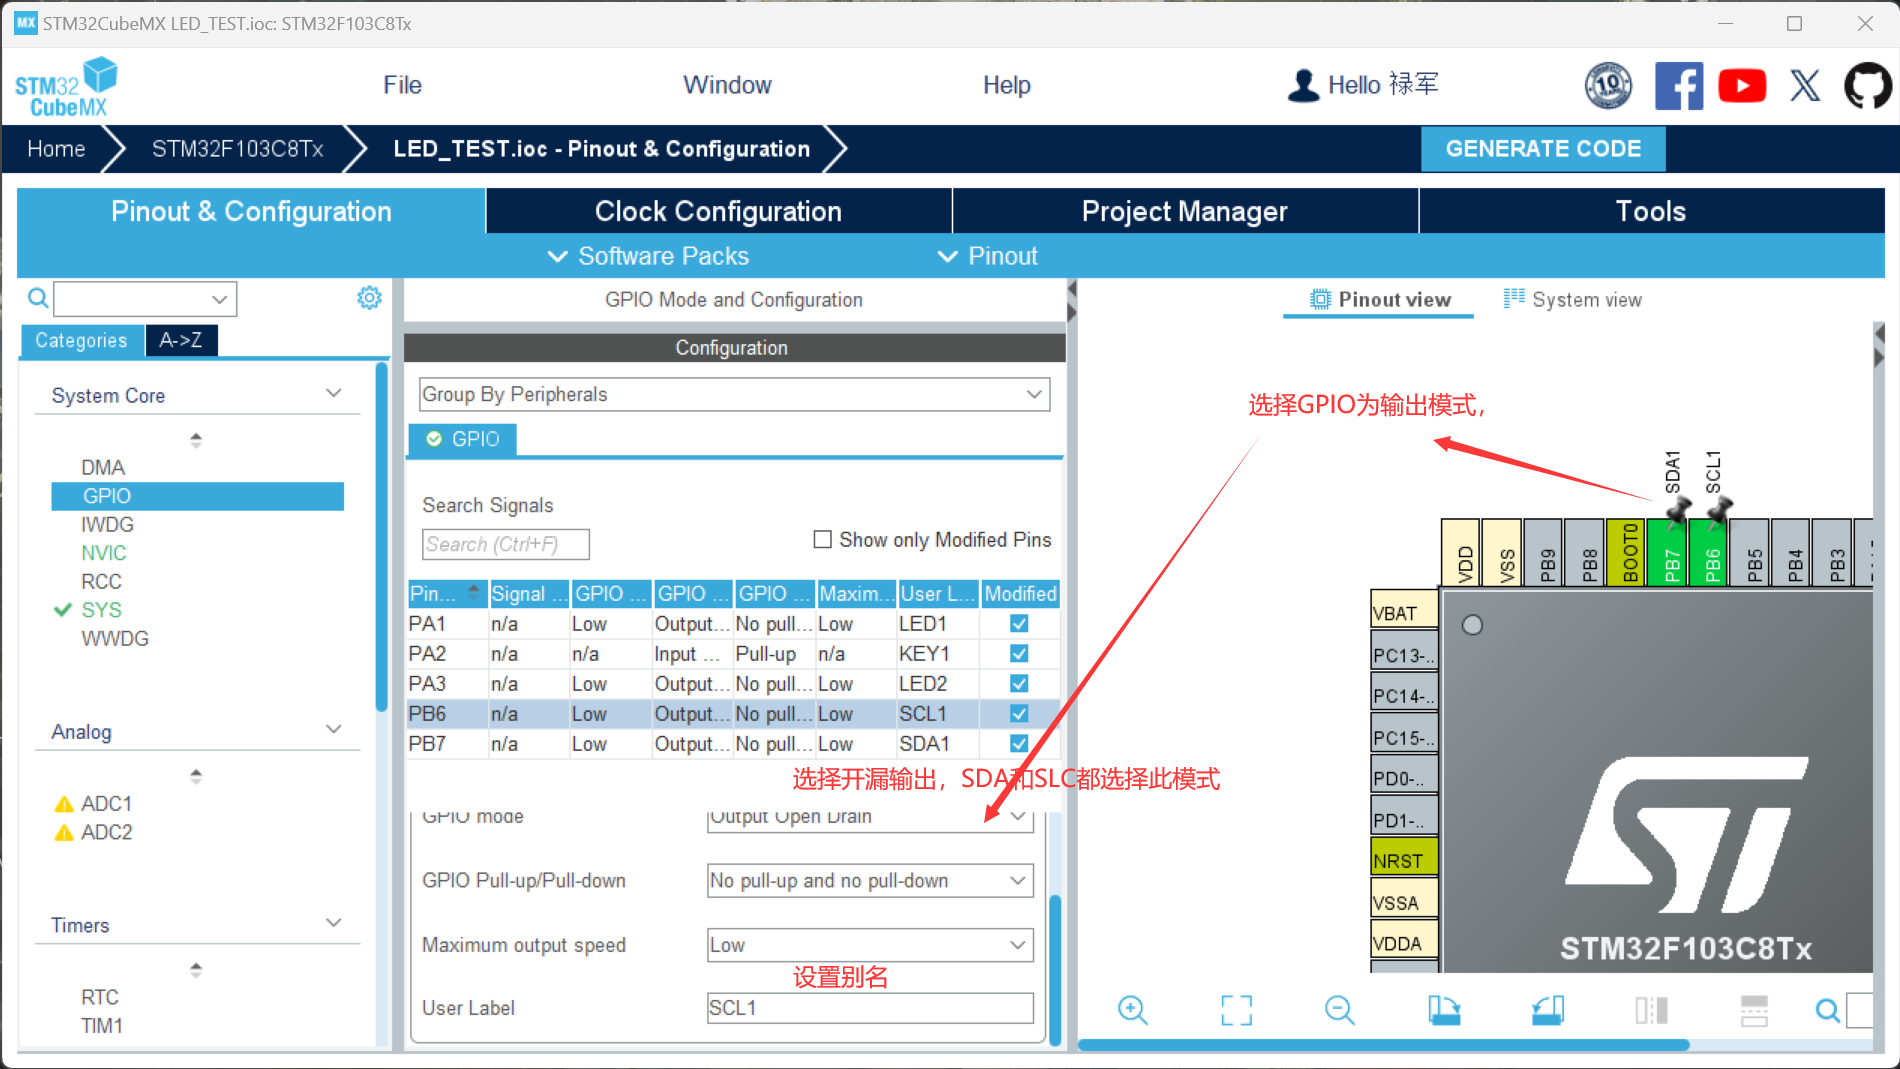Toggle the Modified checkbox for PA2
The image size is (1900, 1069).
click(x=1019, y=653)
